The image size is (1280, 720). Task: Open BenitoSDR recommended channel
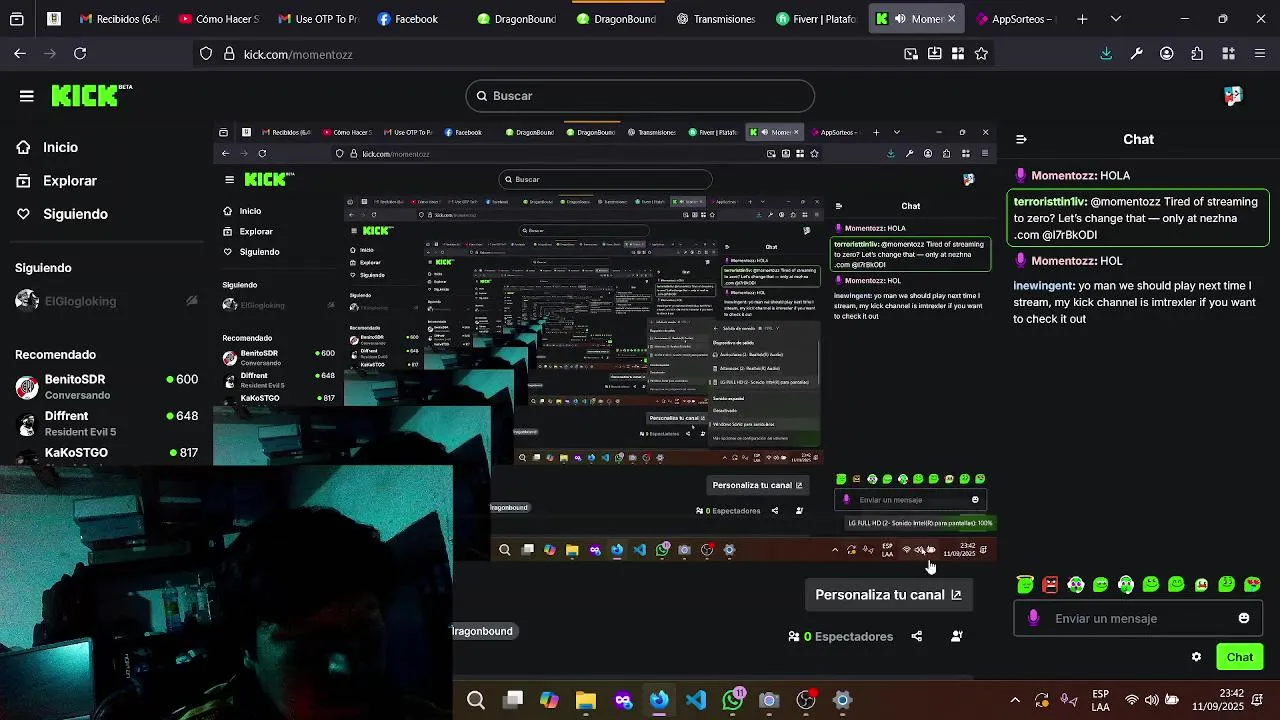pyautogui.click(x=105, y=387)
